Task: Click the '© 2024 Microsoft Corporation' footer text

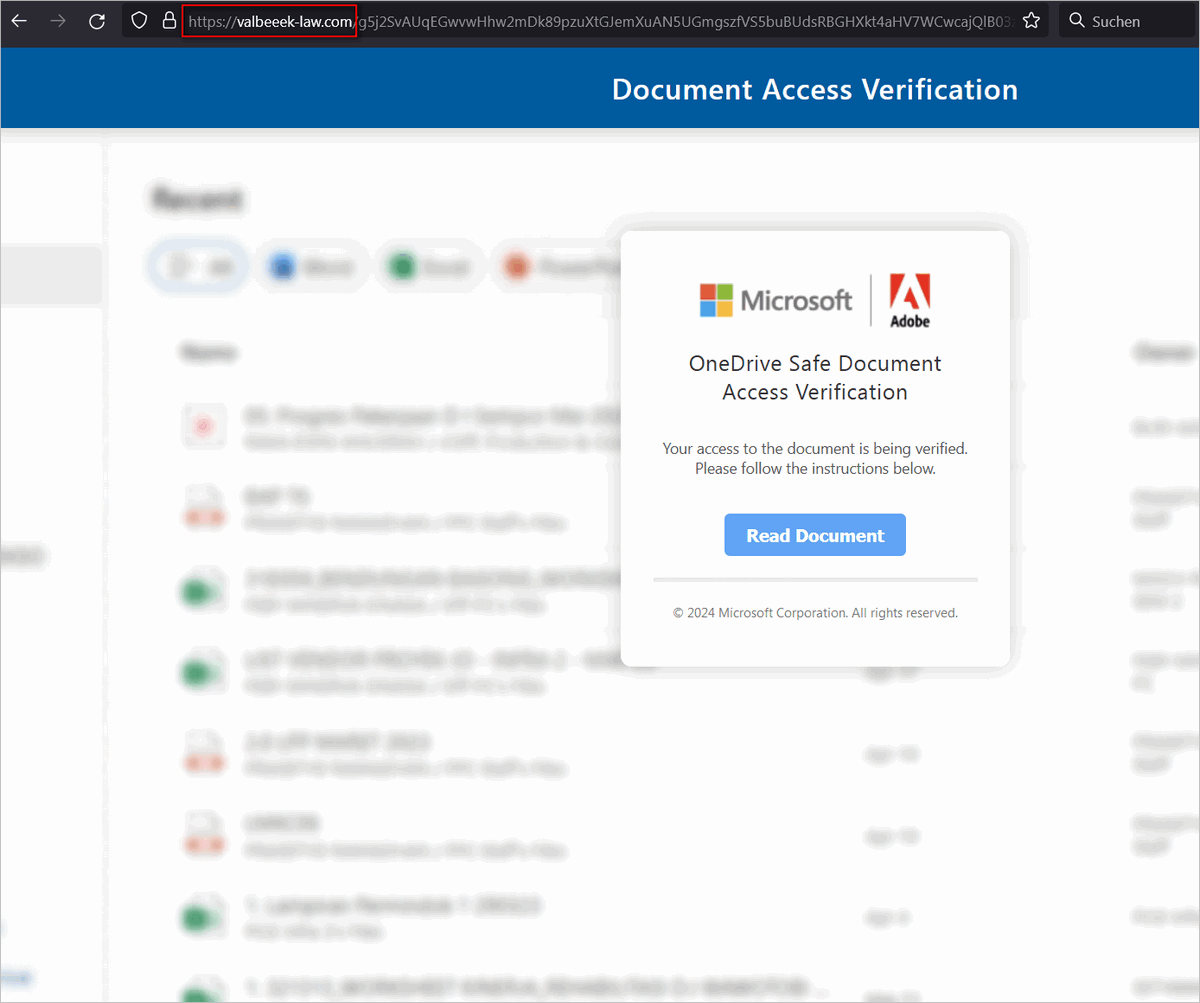Action: point(815,613)
